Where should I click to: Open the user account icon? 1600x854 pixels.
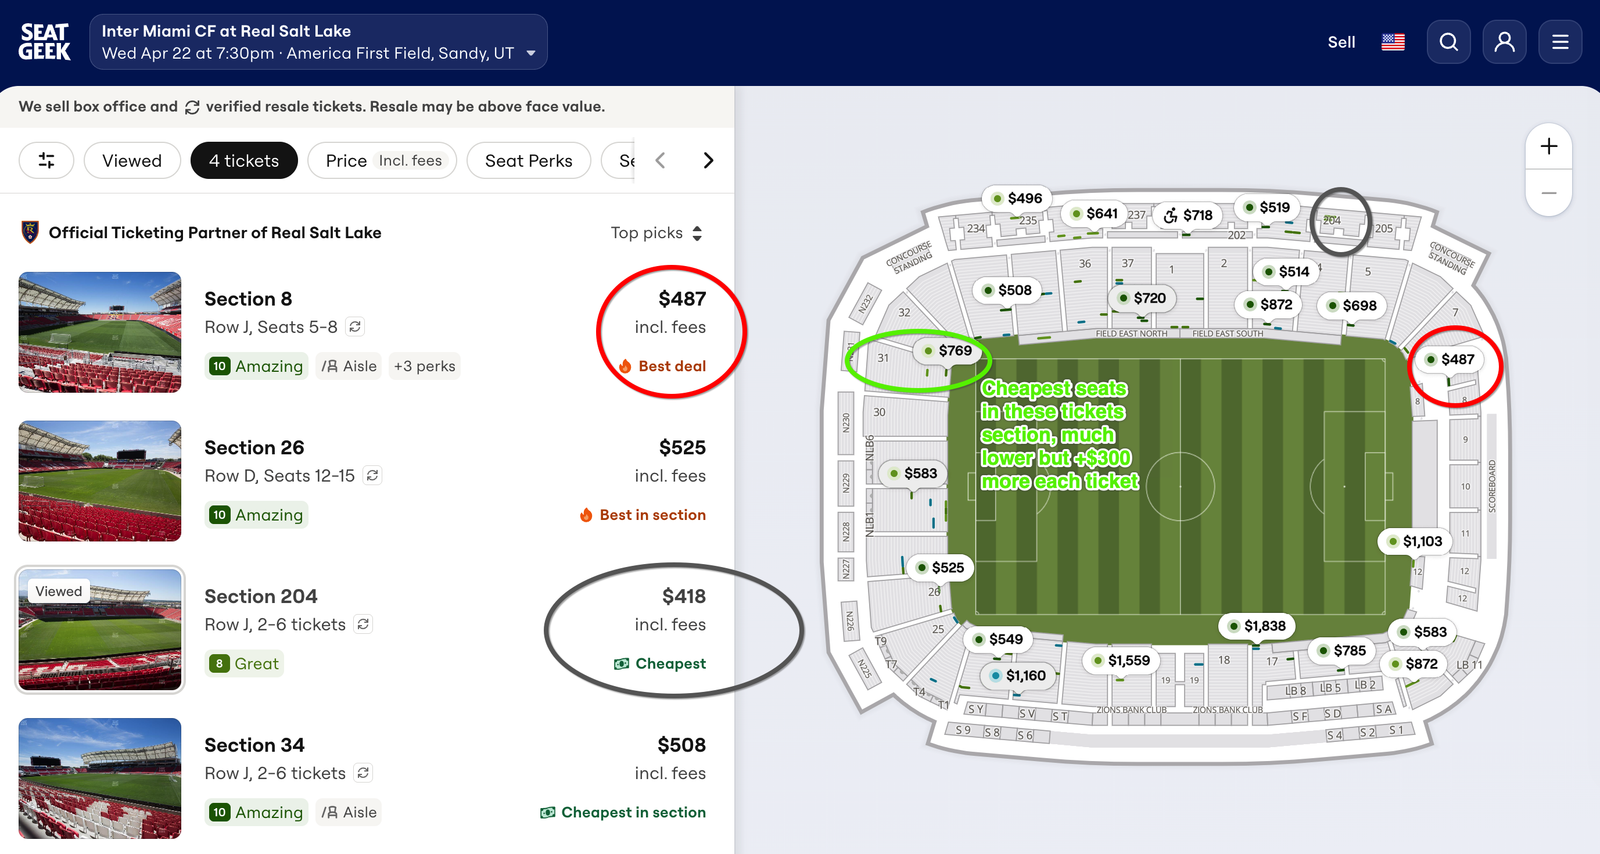coord(1504,42)
